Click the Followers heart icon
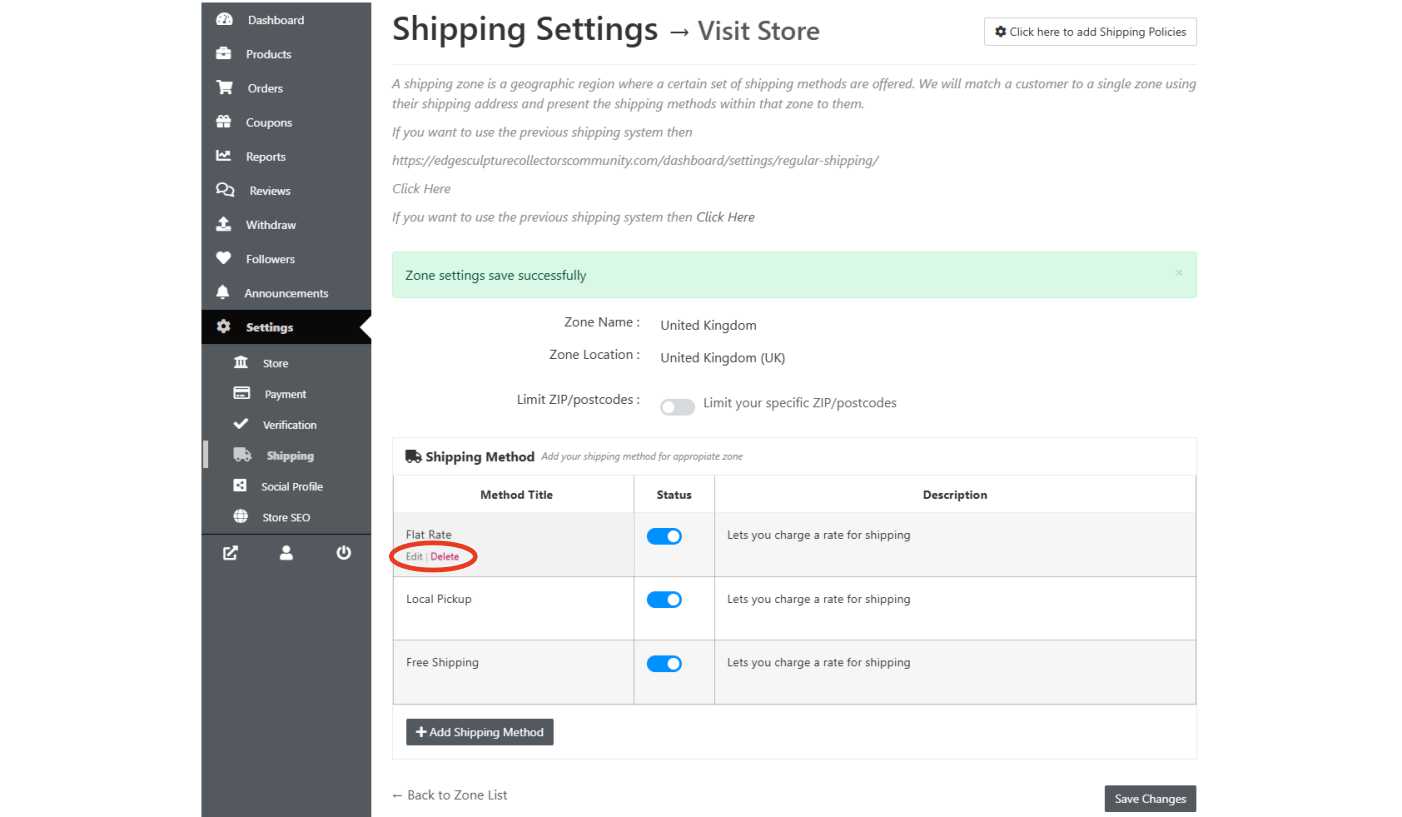Image resolution: width=1402 pixels, height=817 pixels. [224, 259]
